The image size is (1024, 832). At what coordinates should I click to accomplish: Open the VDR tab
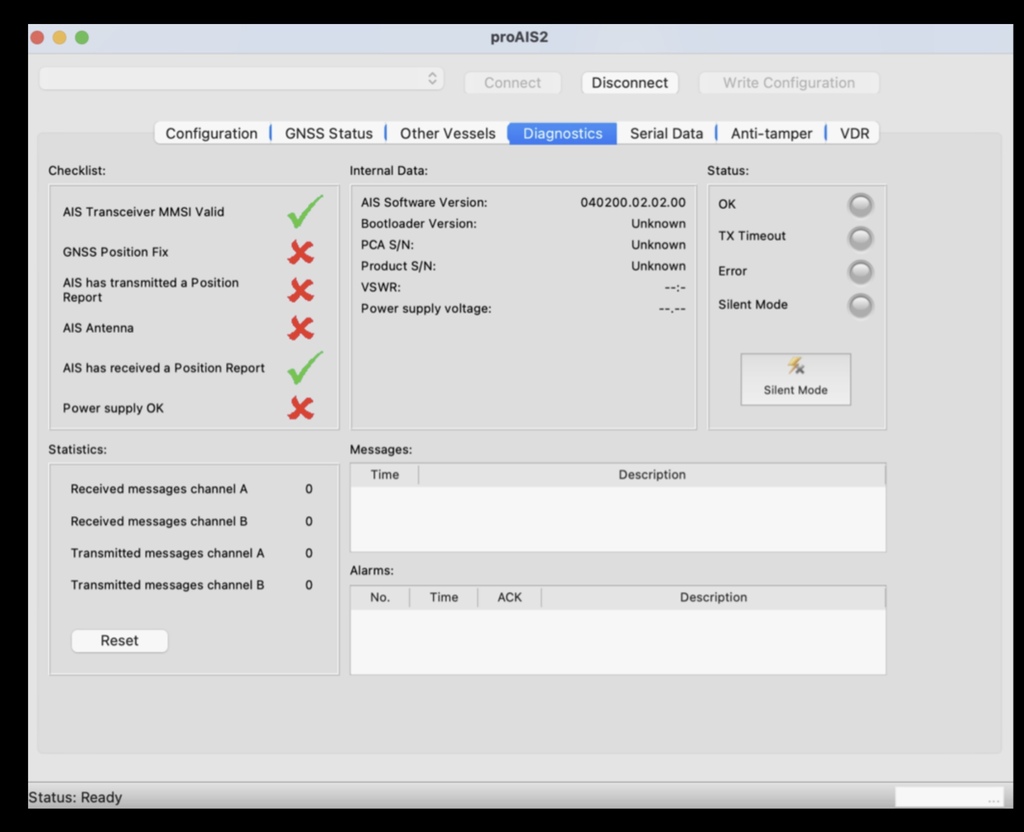pyautogui.click(x=854, y=133)
